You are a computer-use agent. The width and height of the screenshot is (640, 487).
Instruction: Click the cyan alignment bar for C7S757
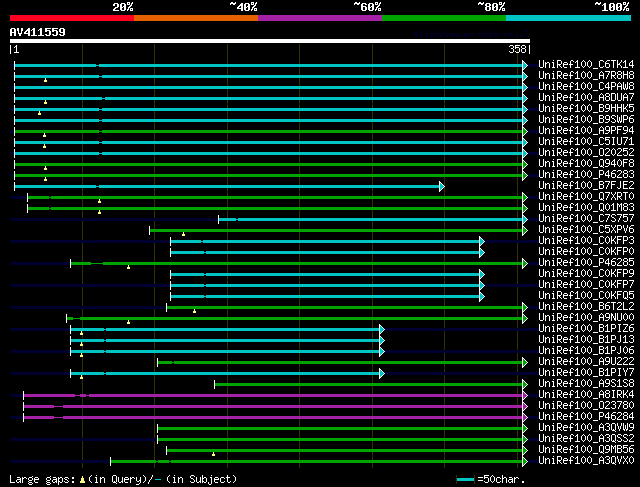click(x=371, y=220)
